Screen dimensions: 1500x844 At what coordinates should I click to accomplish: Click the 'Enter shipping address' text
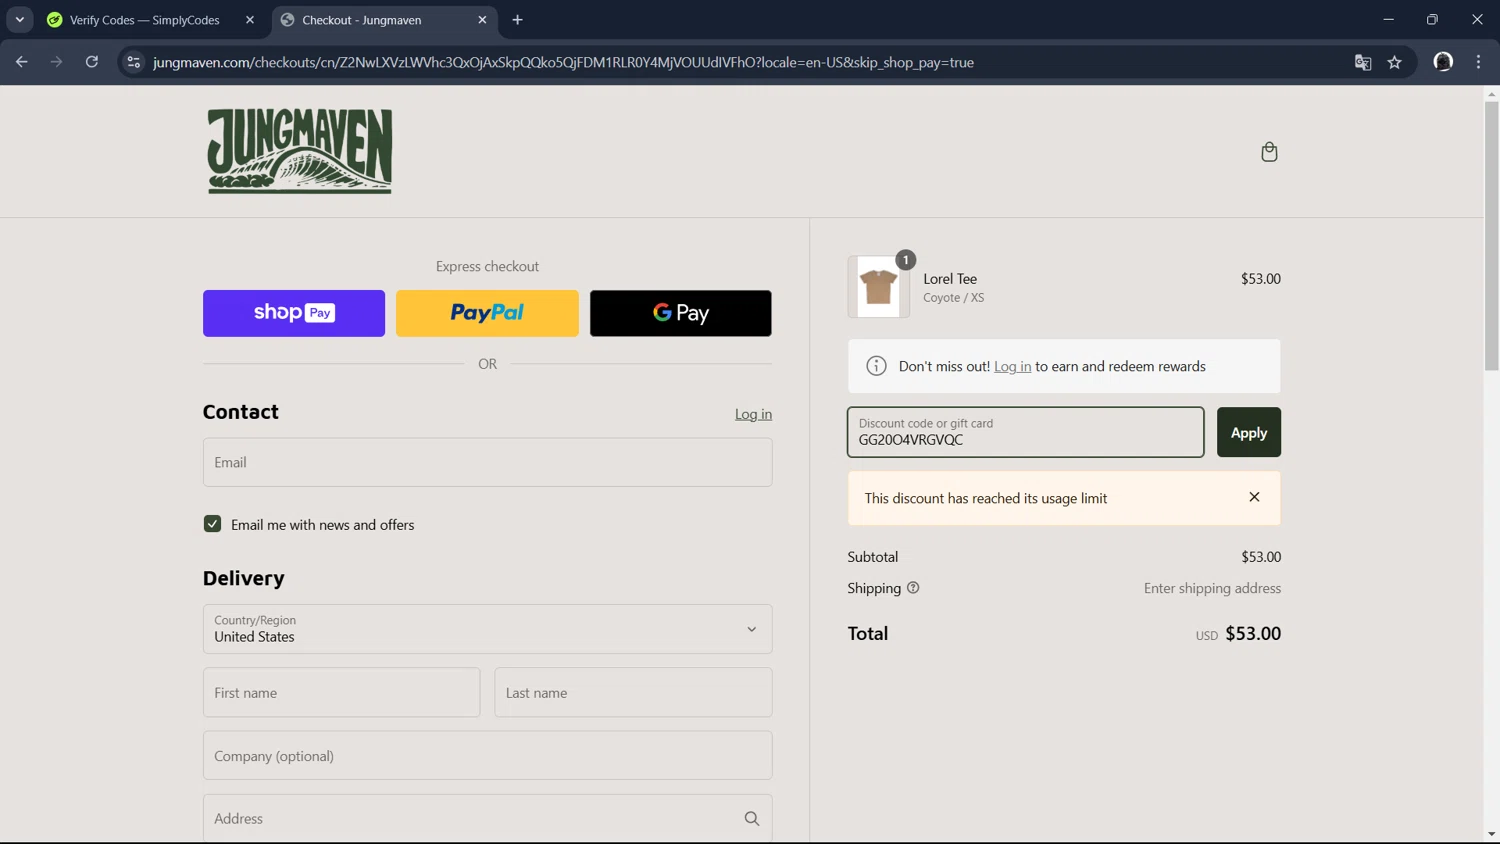(1212, 588)
